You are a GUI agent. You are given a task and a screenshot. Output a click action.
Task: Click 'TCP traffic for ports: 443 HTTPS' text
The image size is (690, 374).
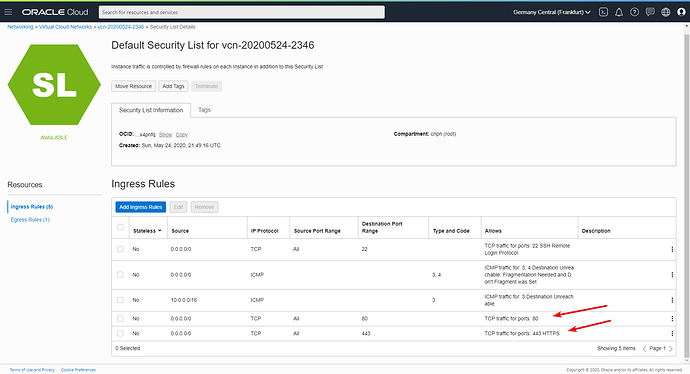522,334
